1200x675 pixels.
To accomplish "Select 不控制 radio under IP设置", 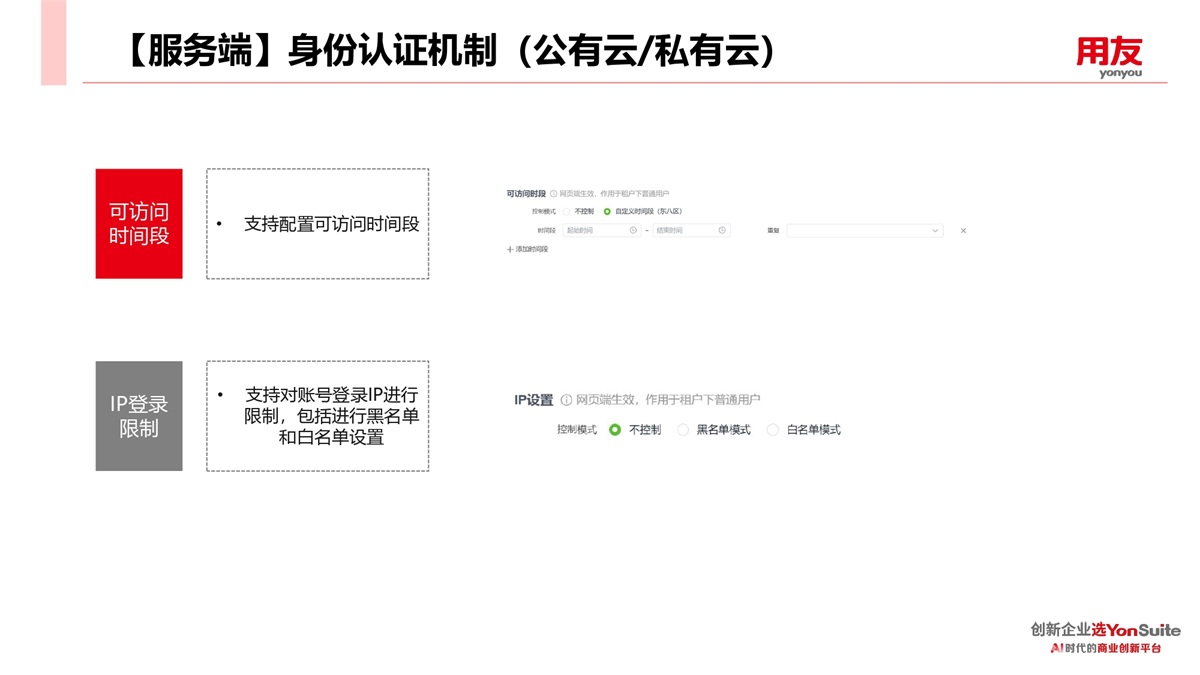I will [615, 430].
